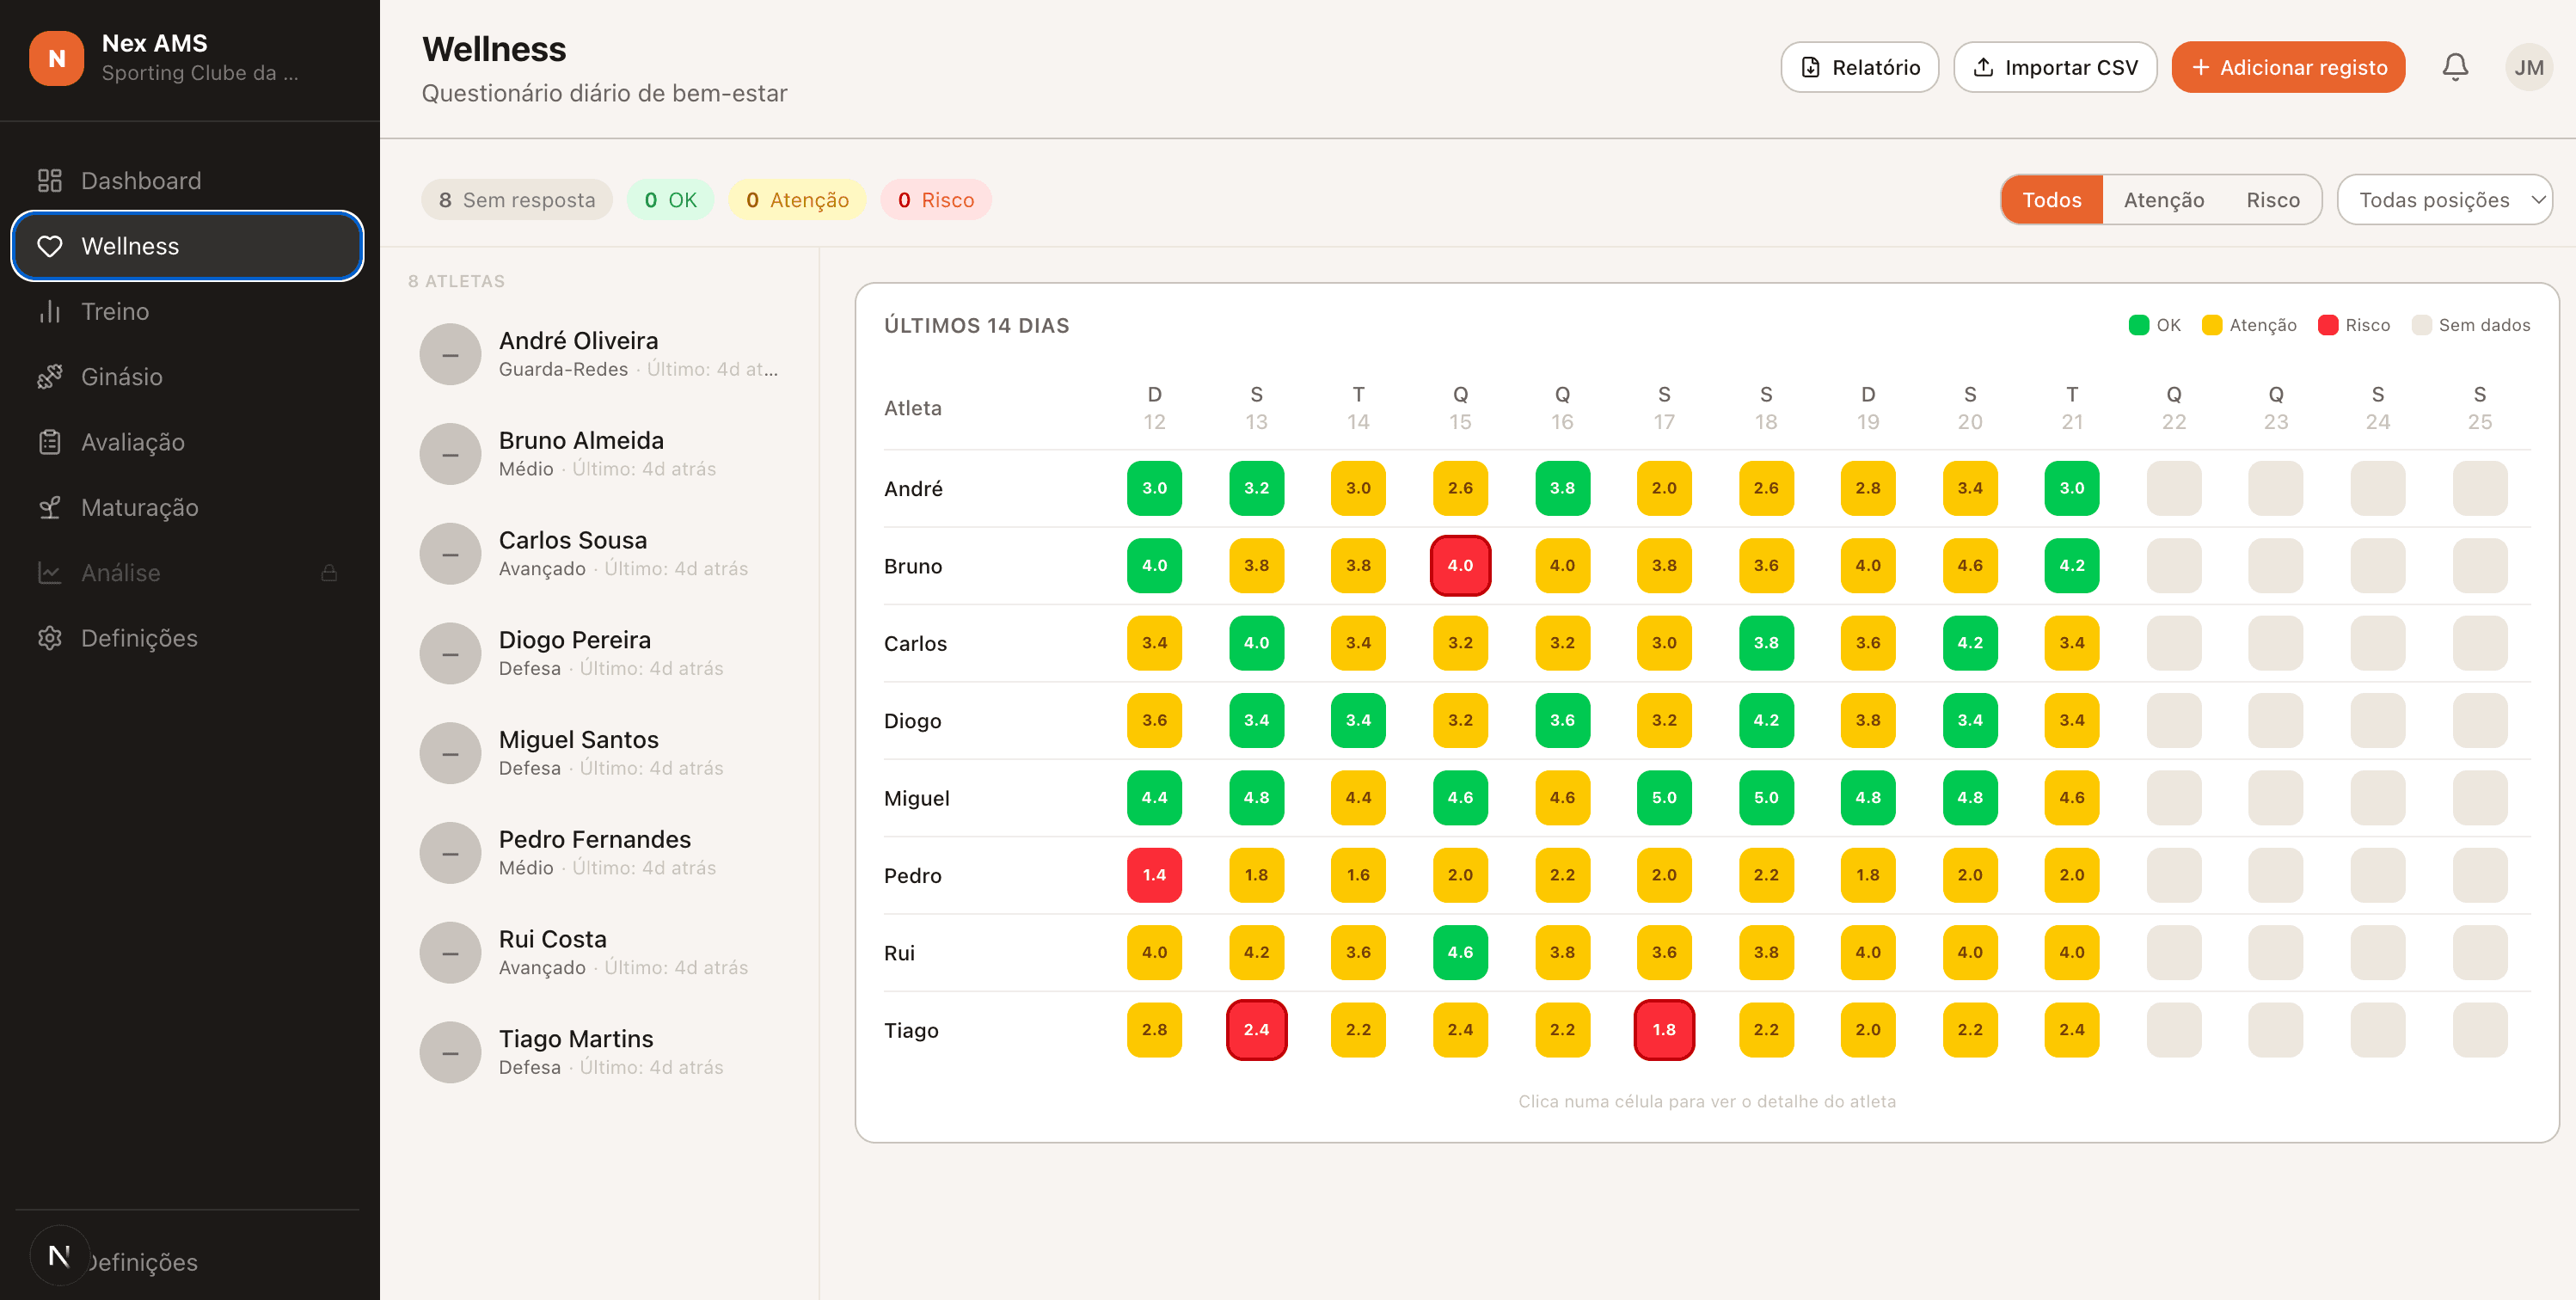The width and height of the screenshot is (2576, 1300).
Task: Click the 0 Risco status chip
Action: (936, 199)
